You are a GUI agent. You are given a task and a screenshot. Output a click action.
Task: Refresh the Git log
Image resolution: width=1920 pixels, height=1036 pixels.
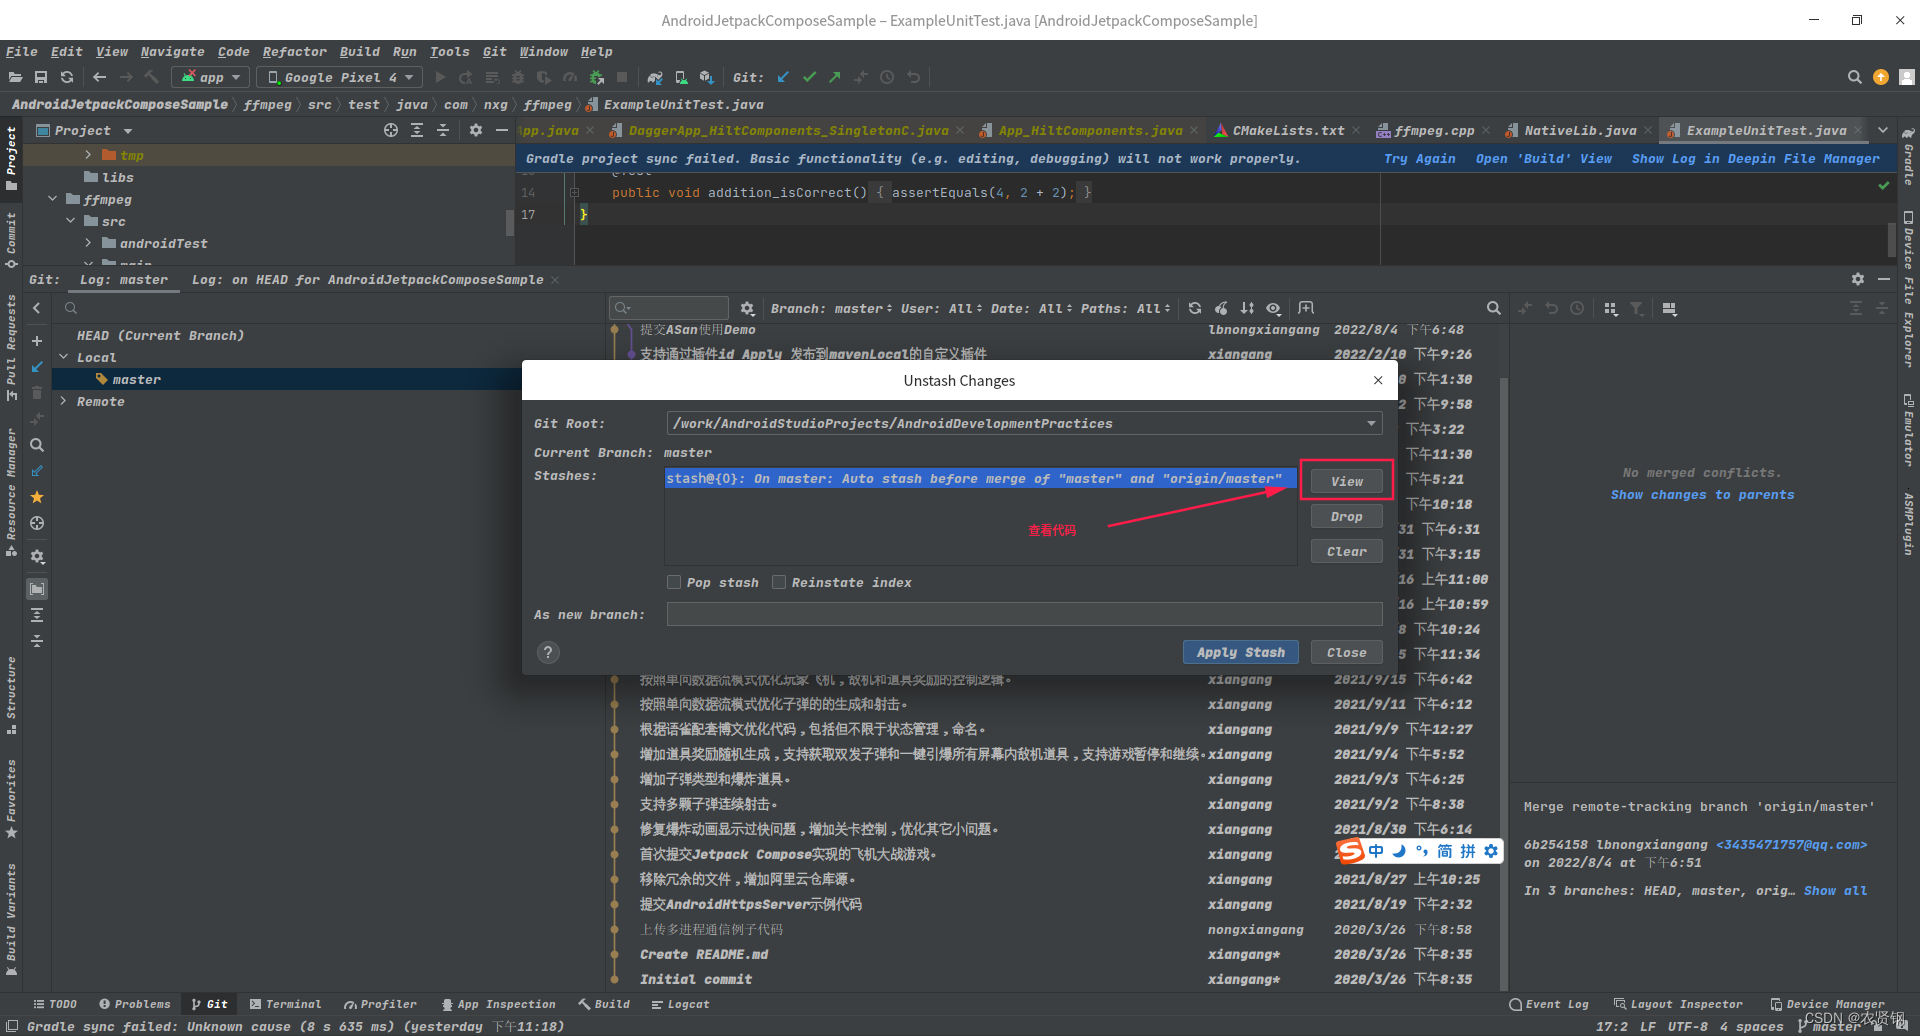pos(1195,308)
